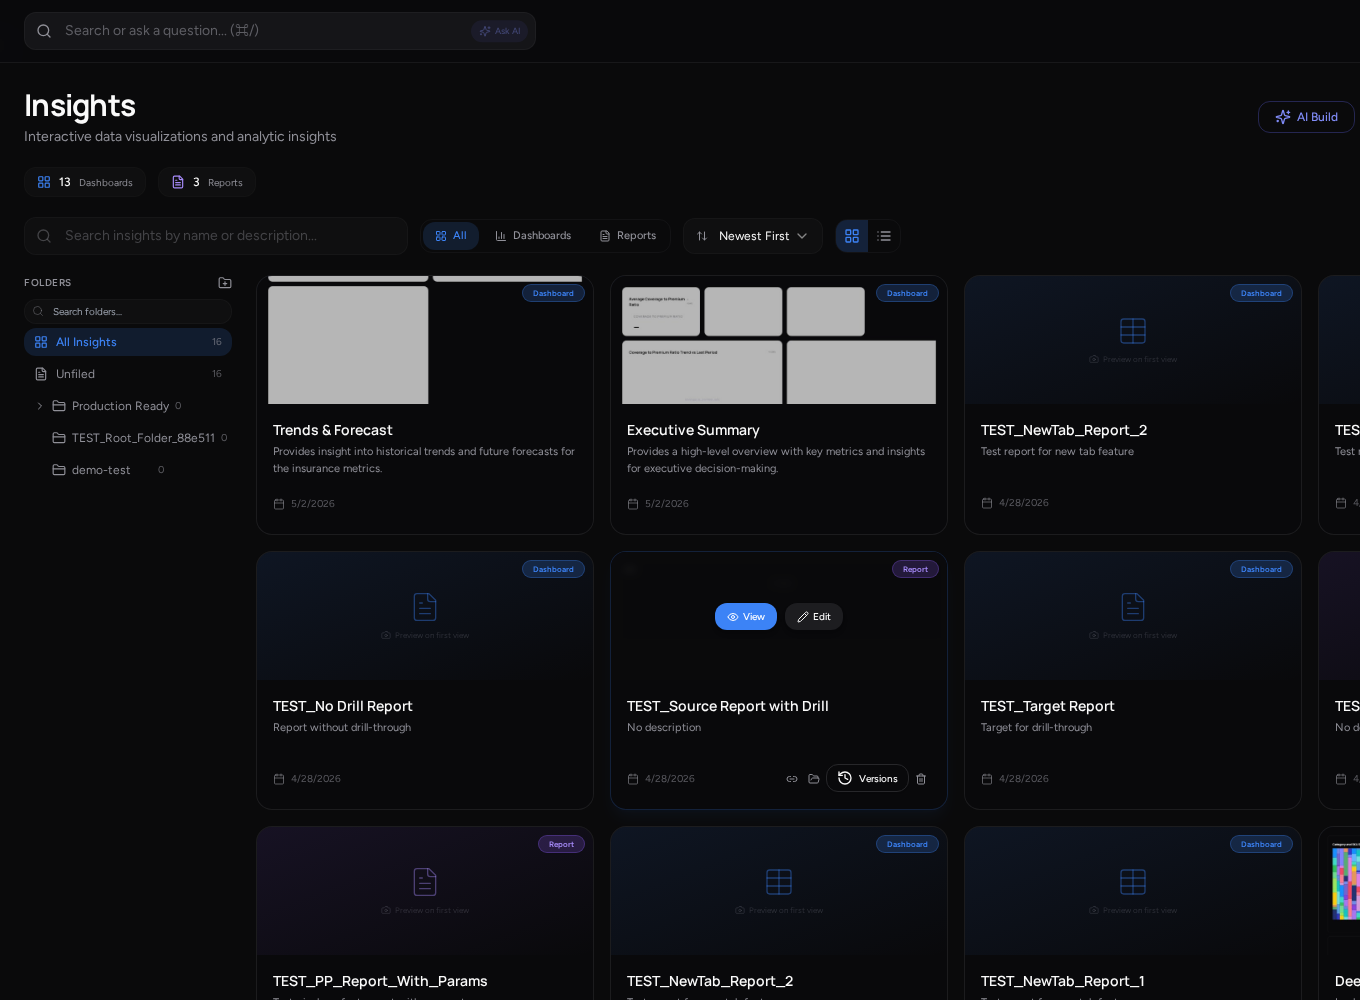The height and width of the screenshot is (1000, 1360).
Task: Select All Insights in folder list
Action: (x=128, y=342)
